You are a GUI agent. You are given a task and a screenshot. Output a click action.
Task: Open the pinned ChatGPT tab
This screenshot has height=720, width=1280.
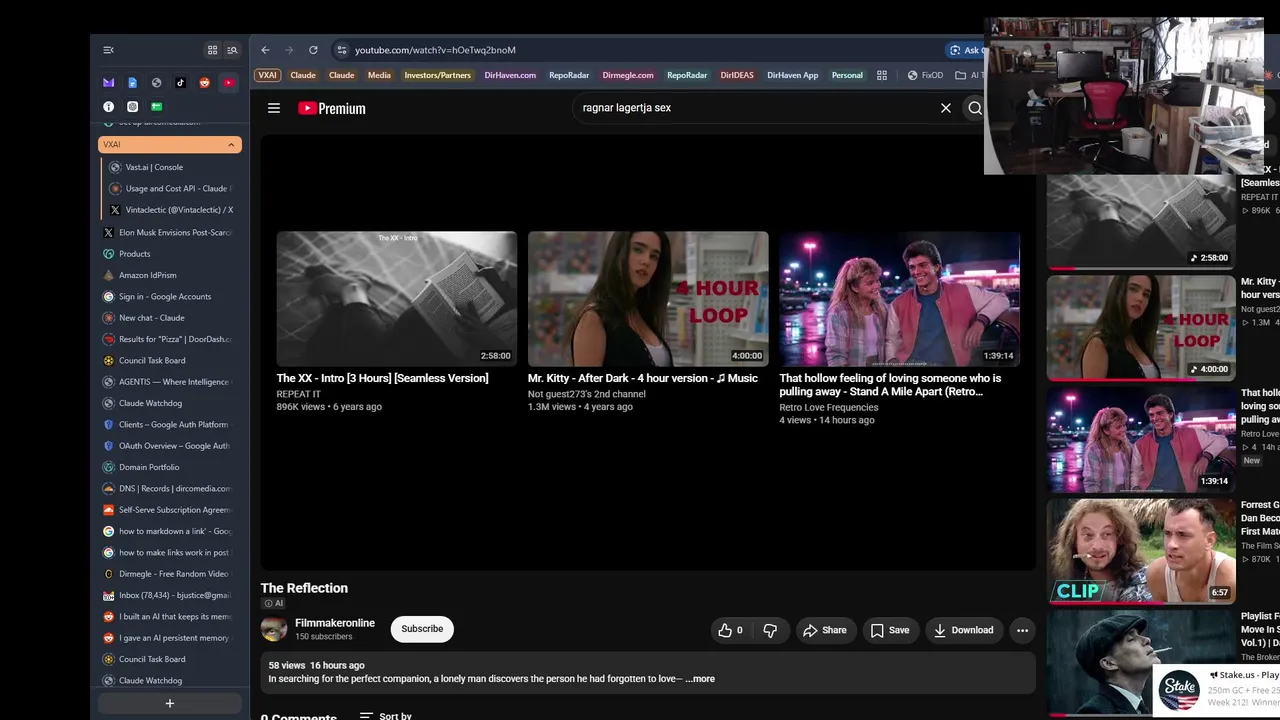click(x=132, y=106)
